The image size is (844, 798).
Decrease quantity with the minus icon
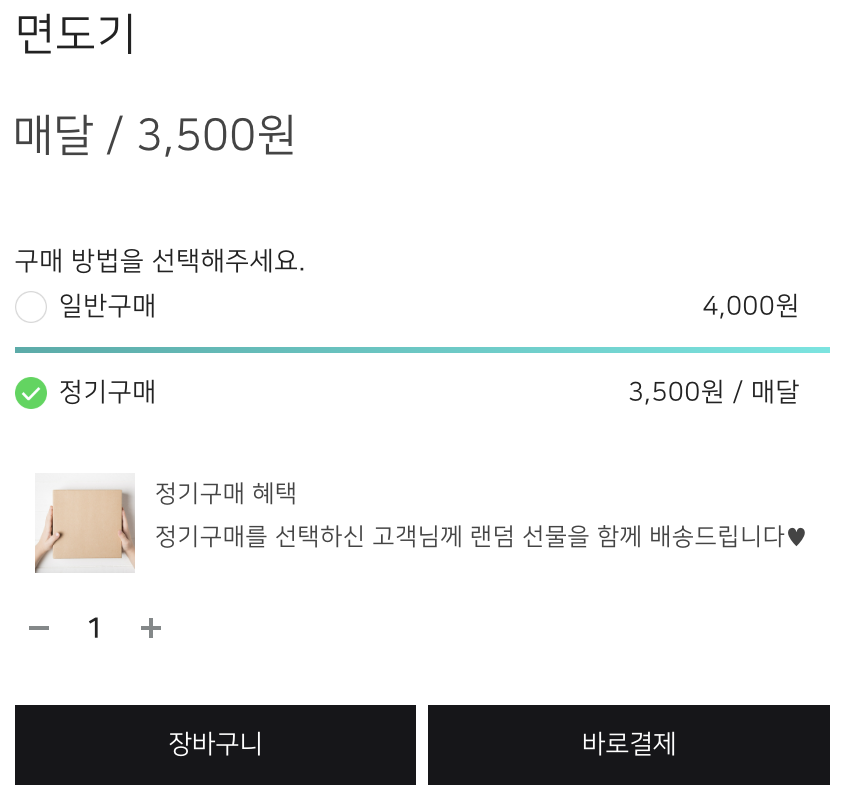point(39,628)
